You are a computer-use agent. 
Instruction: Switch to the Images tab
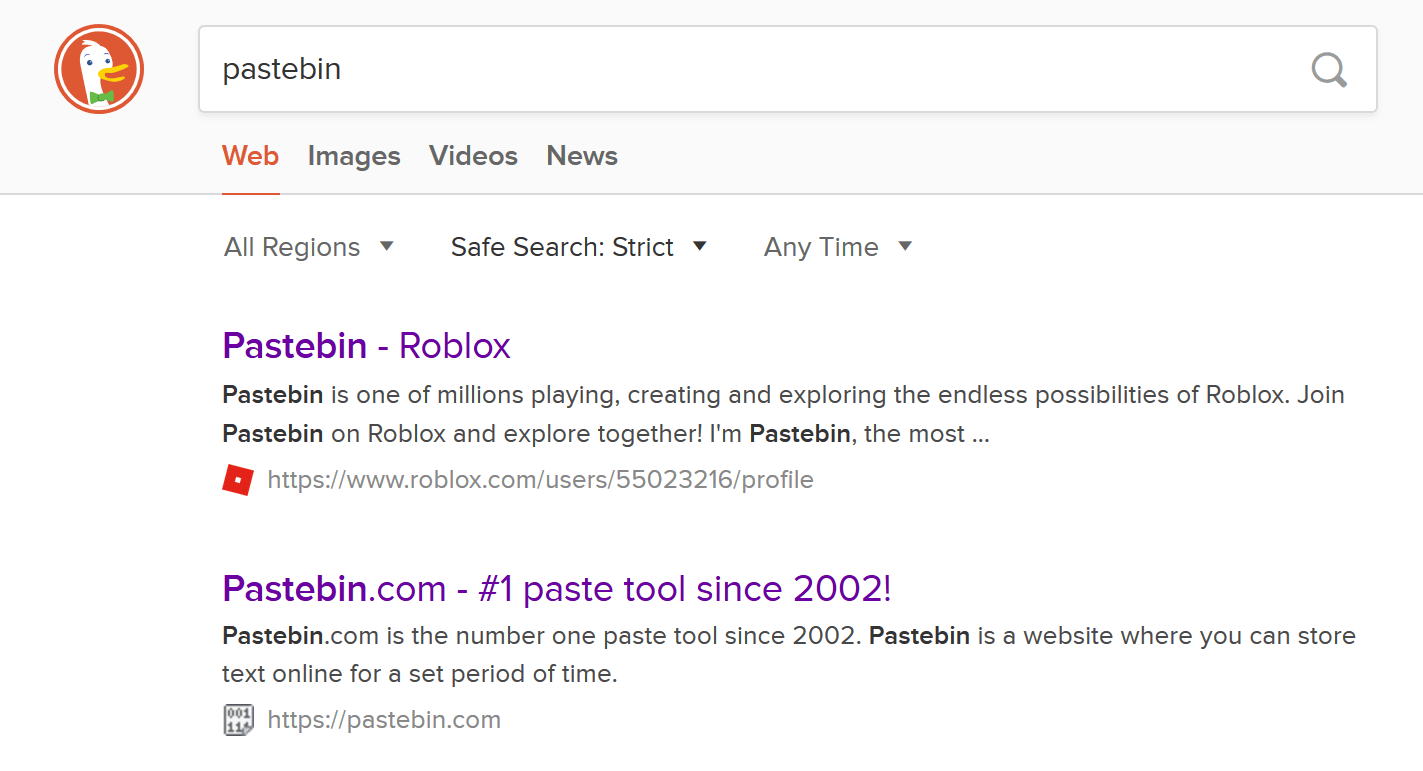click(354, 156)
